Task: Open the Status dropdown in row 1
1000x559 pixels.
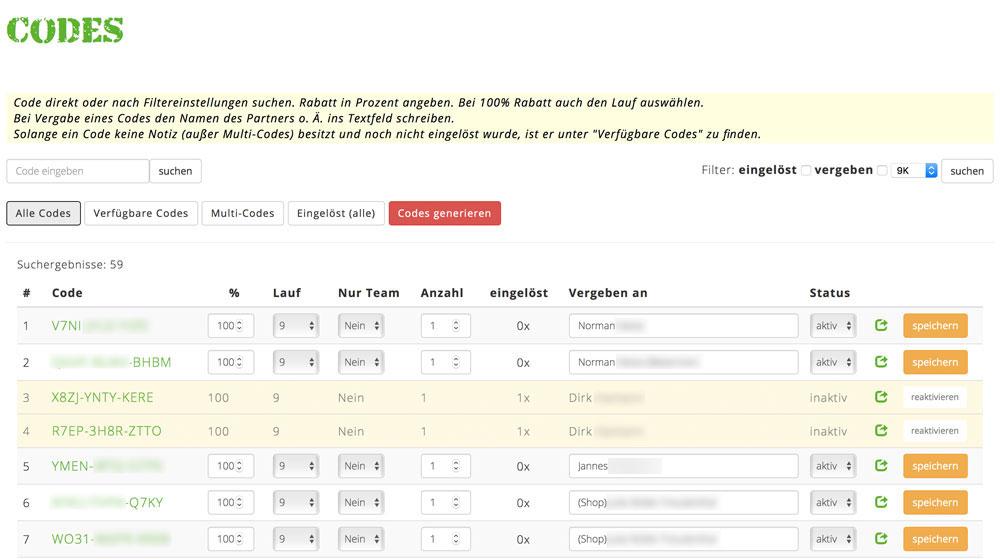Action: coord(834,326)
